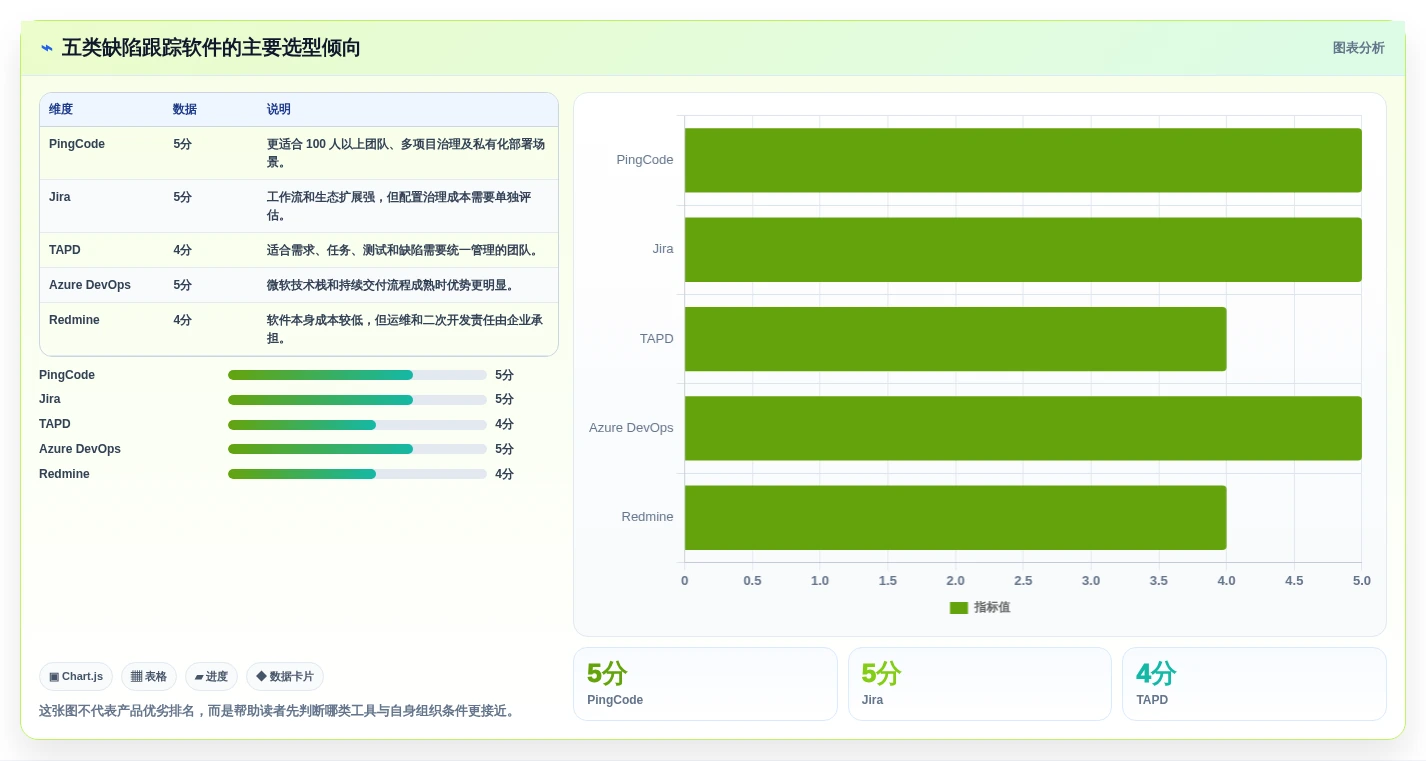Image resolution: width=1426 pixels, height=761 pixels.
Task: Click the PingCode bar in the chart
Action: [x=1023, y=160]
